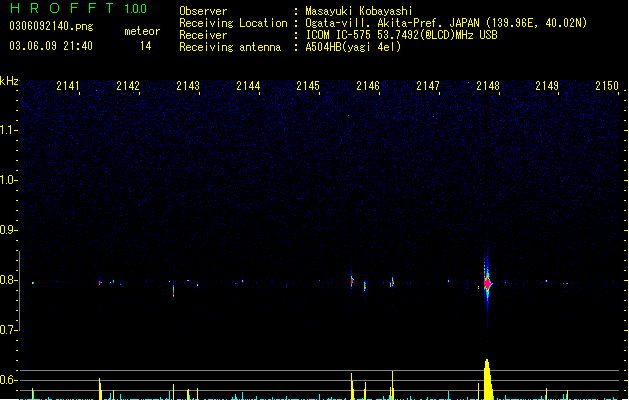Click the HROFFT 1.00 title text
629x400 pixels.
[79, 8]
